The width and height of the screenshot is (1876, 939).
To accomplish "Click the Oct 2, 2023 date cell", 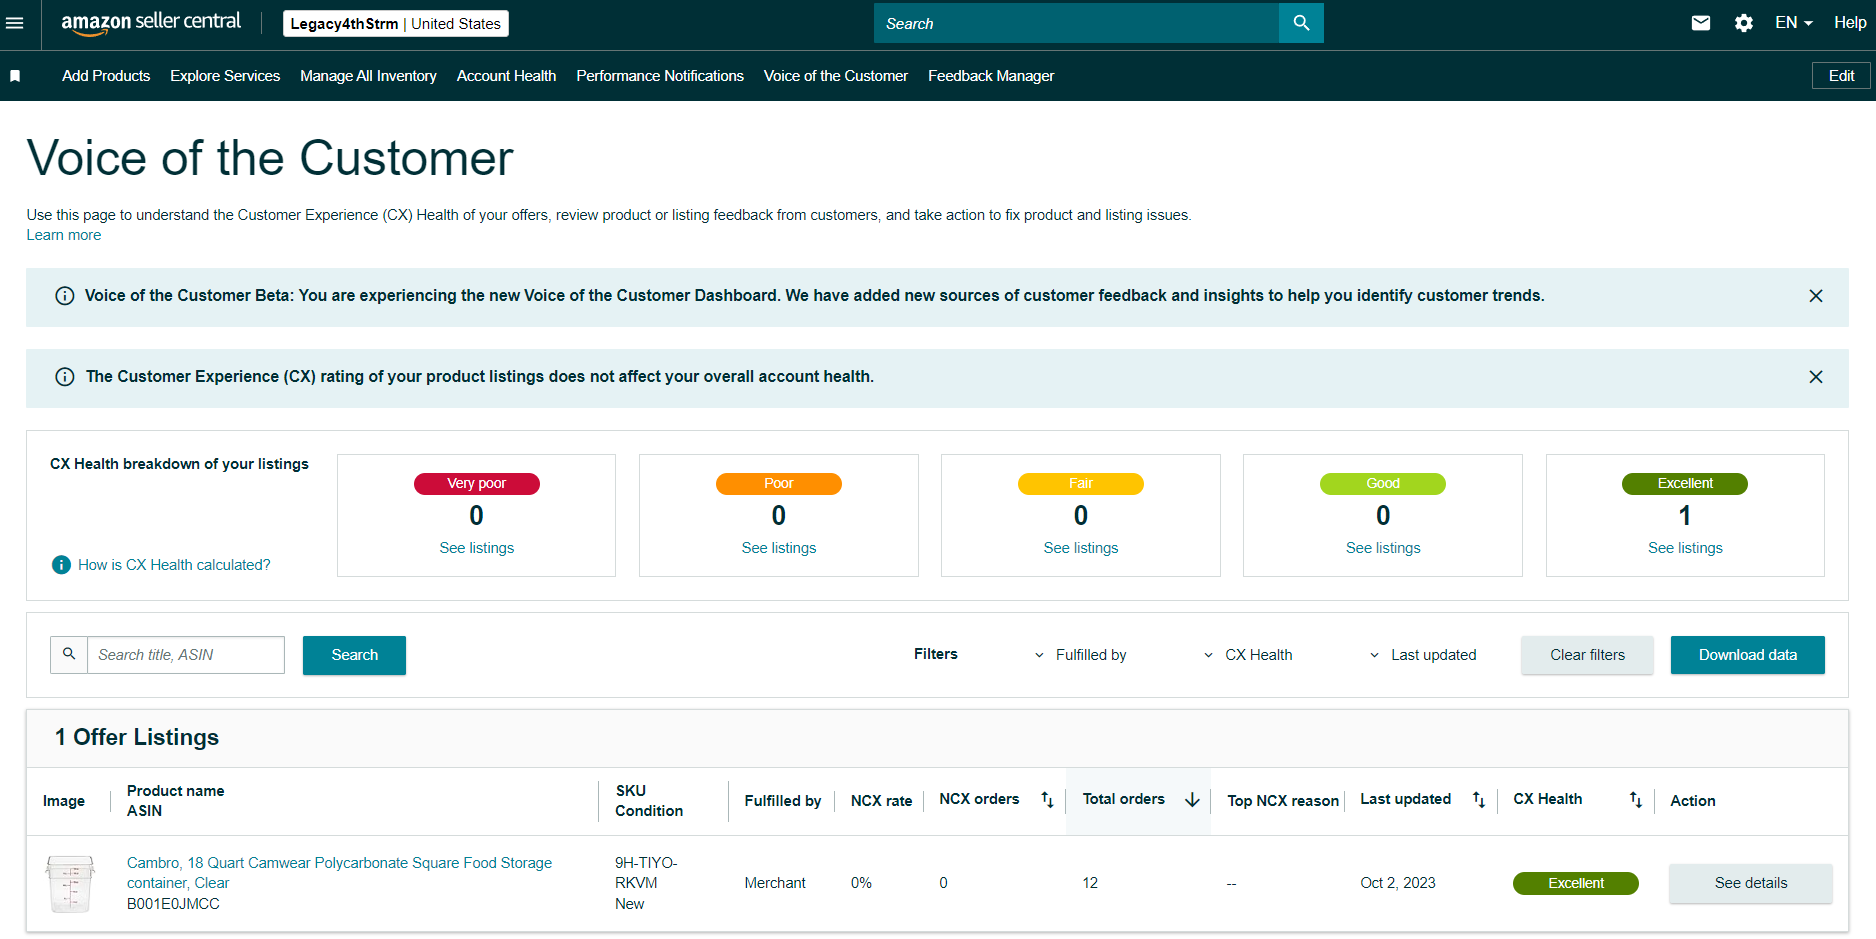I will click(x=1398, y=883).
